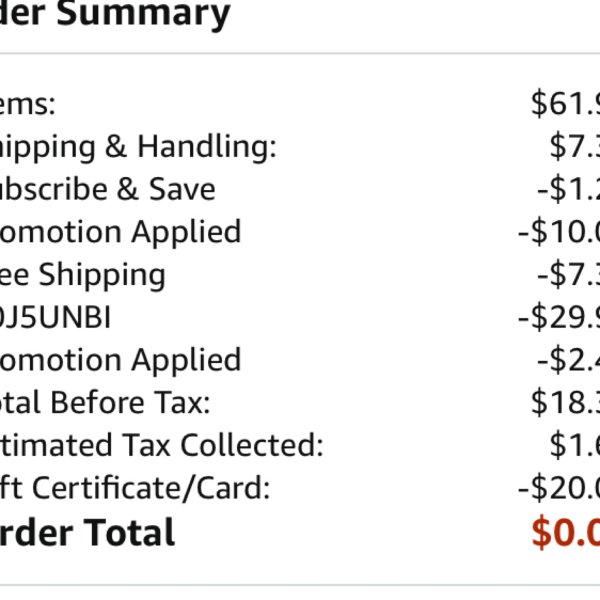Click the $18 total before tax amount
The height and width of the screenshot is (600, 600).
[x=566, y=402]
